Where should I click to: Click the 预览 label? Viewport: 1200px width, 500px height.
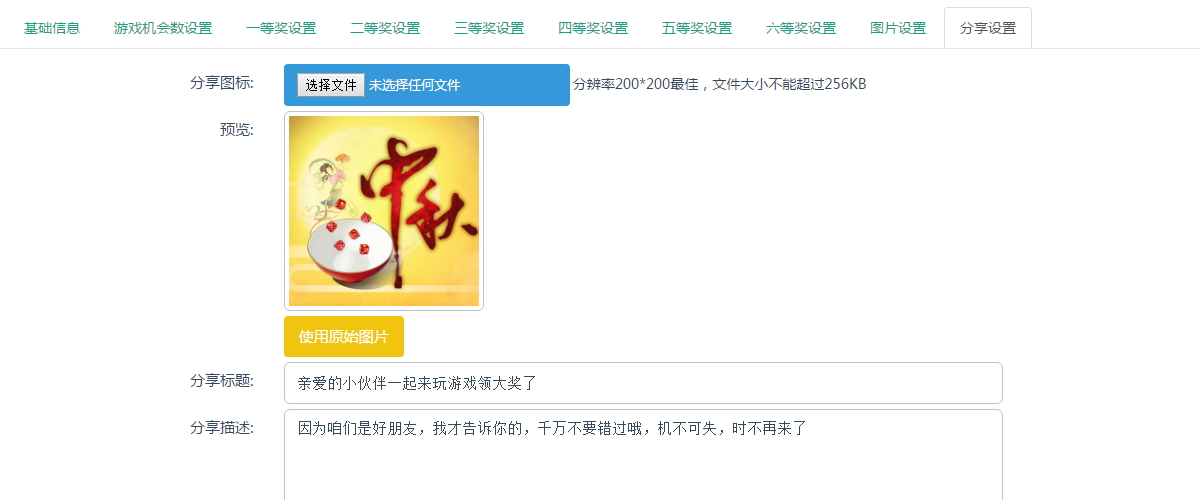[x=237, y=129]
